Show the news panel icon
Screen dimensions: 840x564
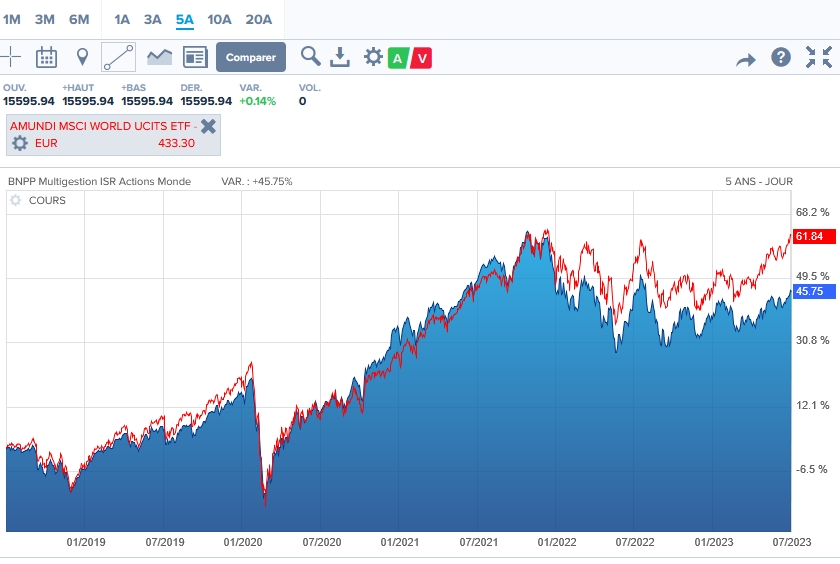[x=195, y=57]
